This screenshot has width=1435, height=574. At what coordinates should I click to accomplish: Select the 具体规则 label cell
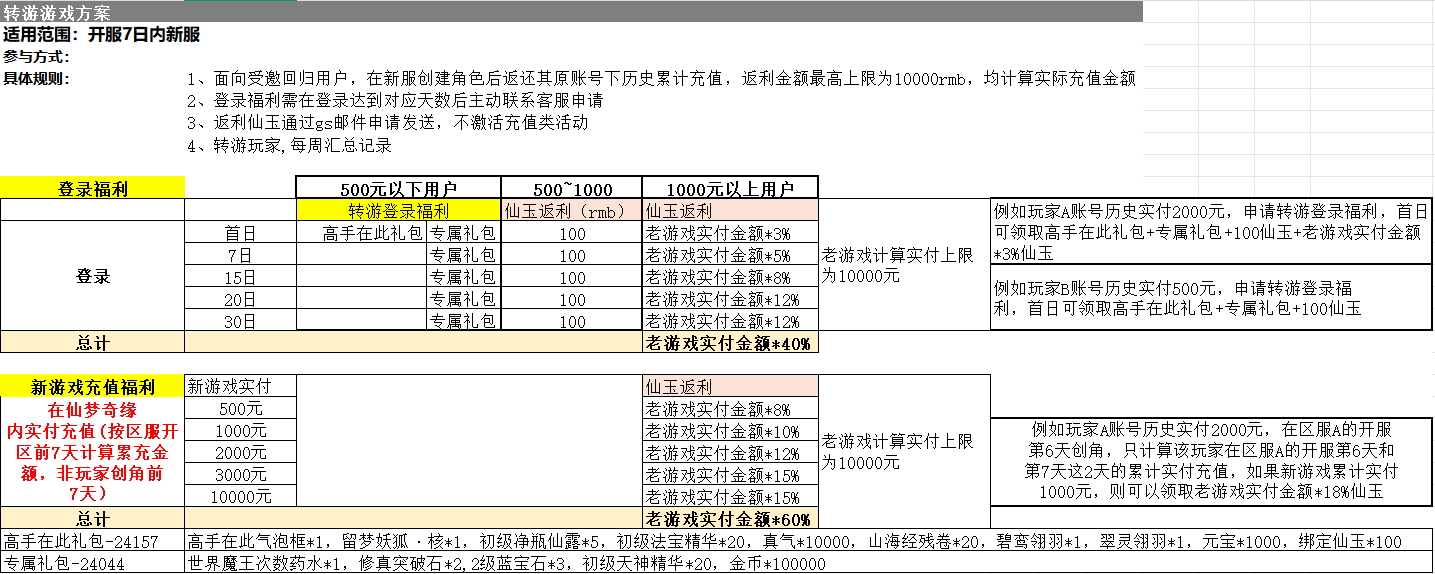36,79
